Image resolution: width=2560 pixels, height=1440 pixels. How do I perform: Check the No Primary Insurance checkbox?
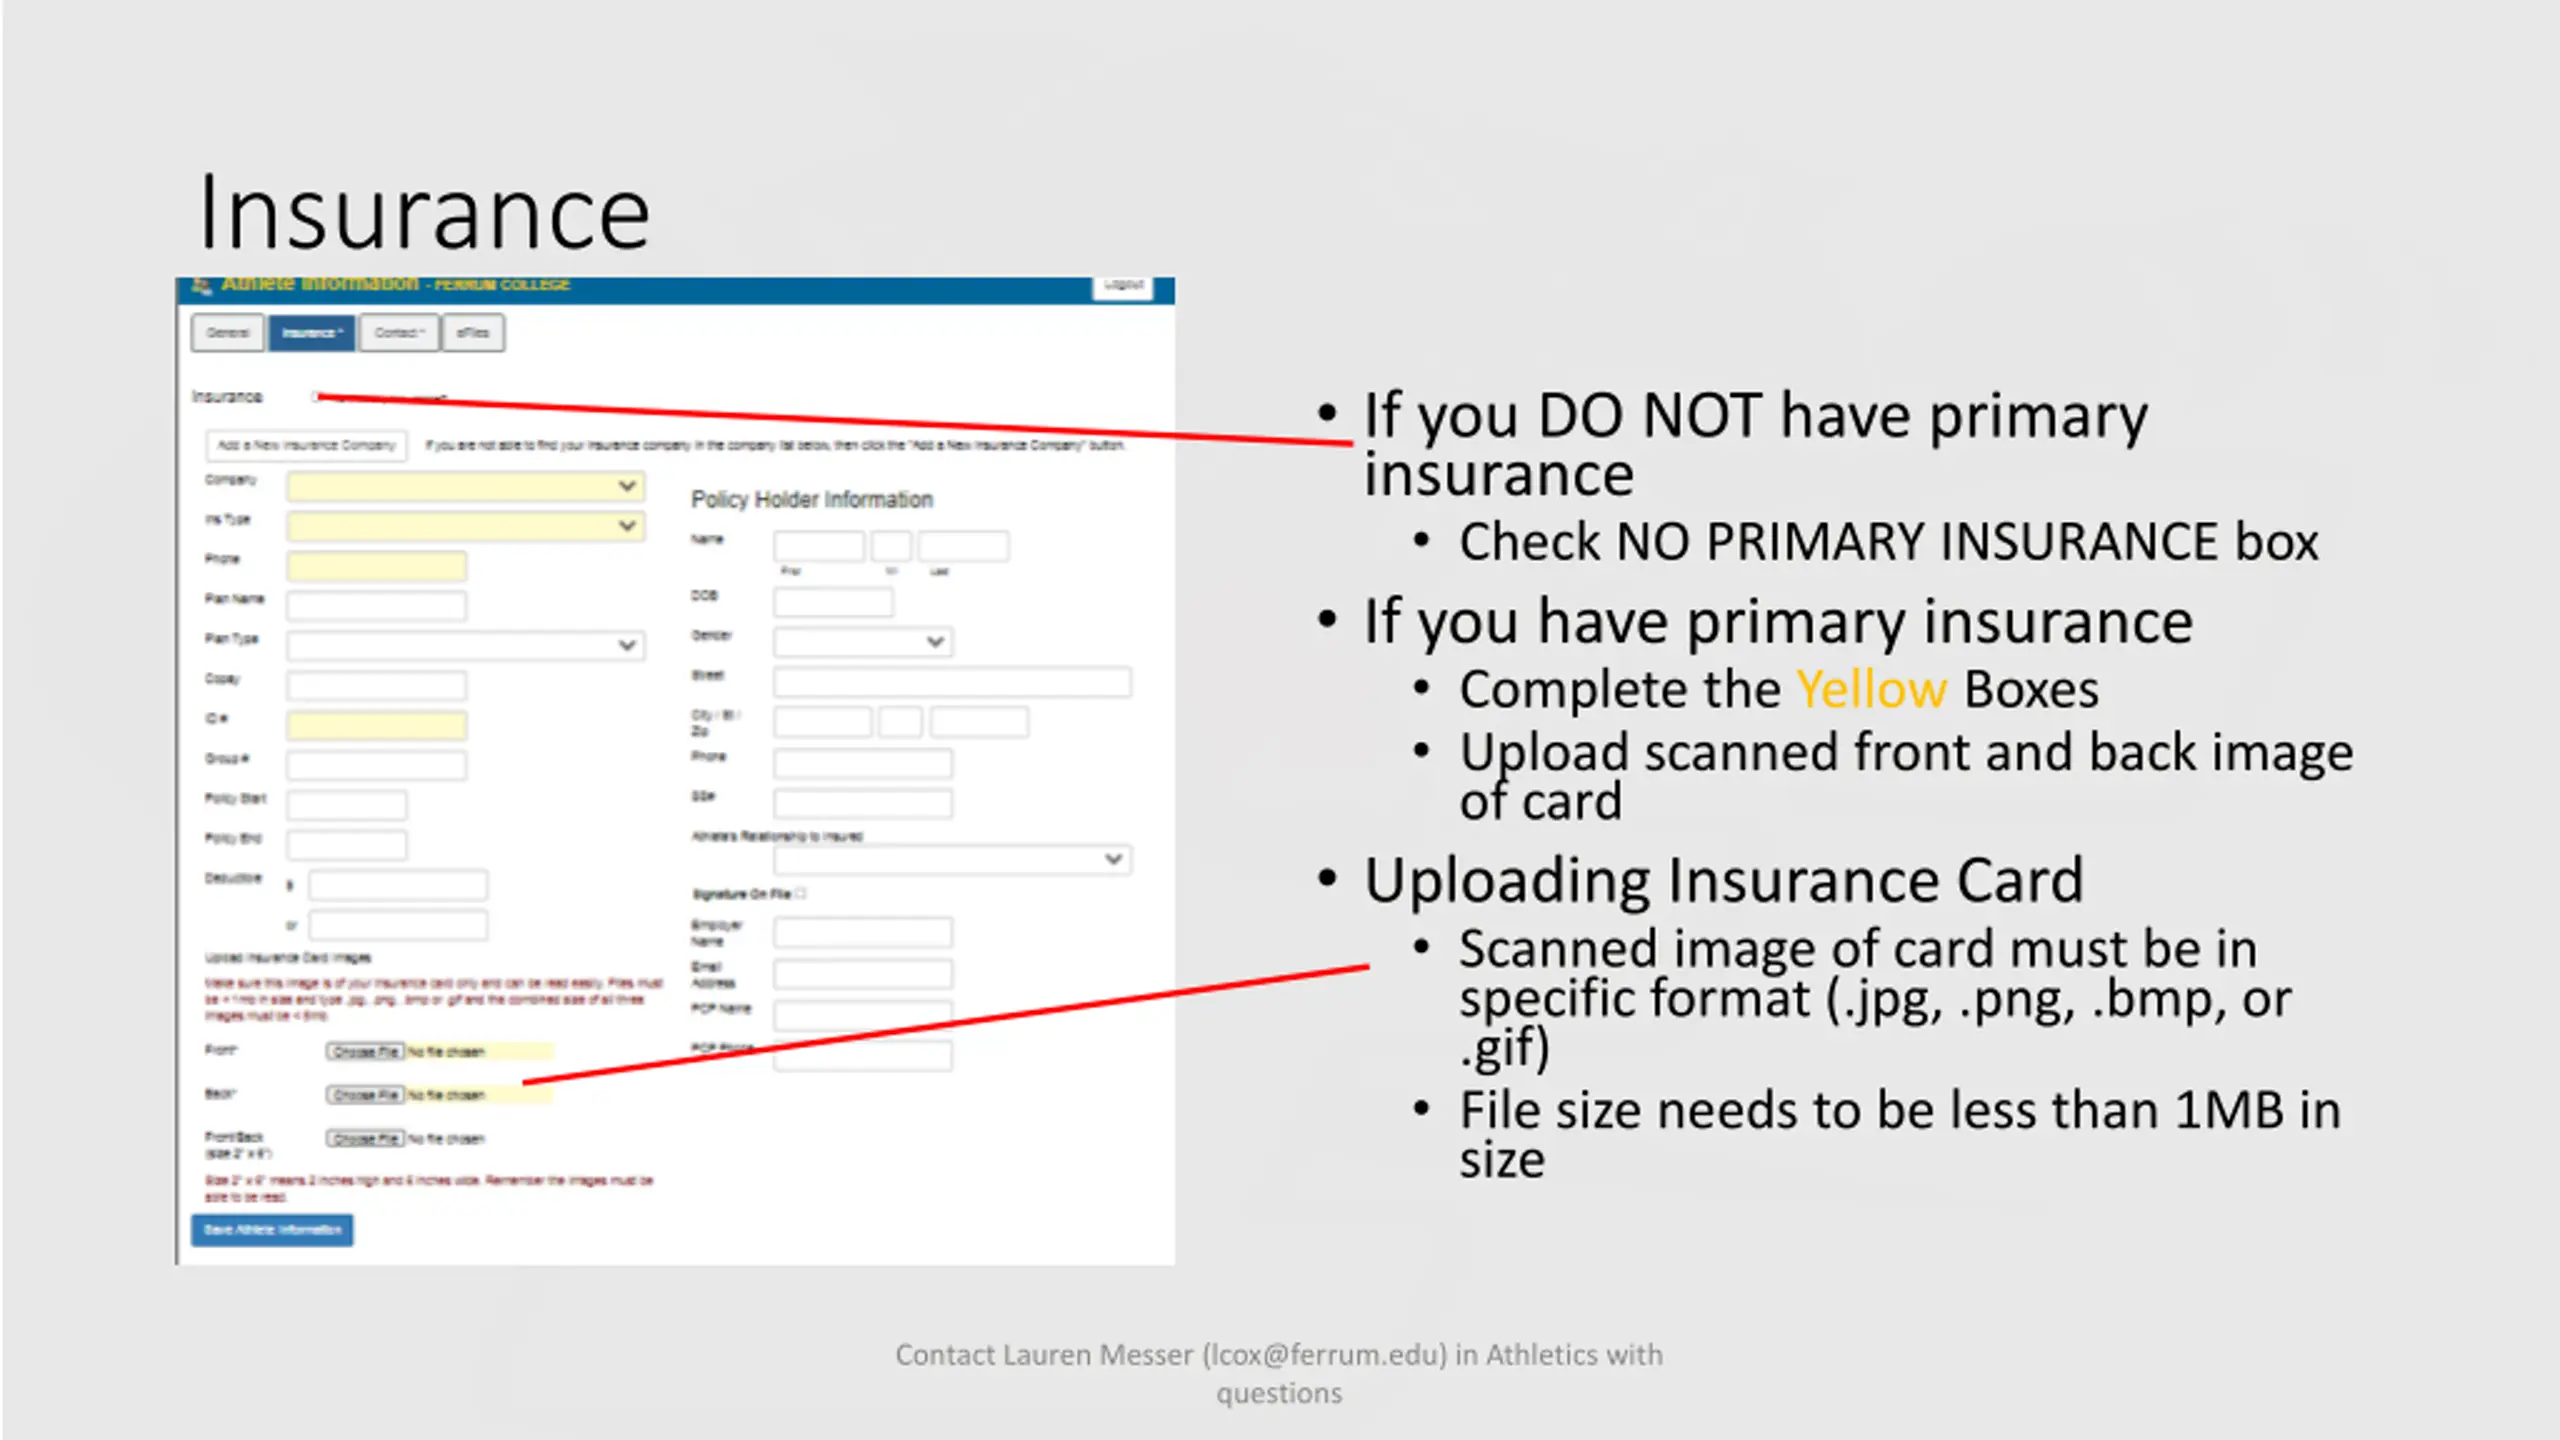(x=317, y=397)
